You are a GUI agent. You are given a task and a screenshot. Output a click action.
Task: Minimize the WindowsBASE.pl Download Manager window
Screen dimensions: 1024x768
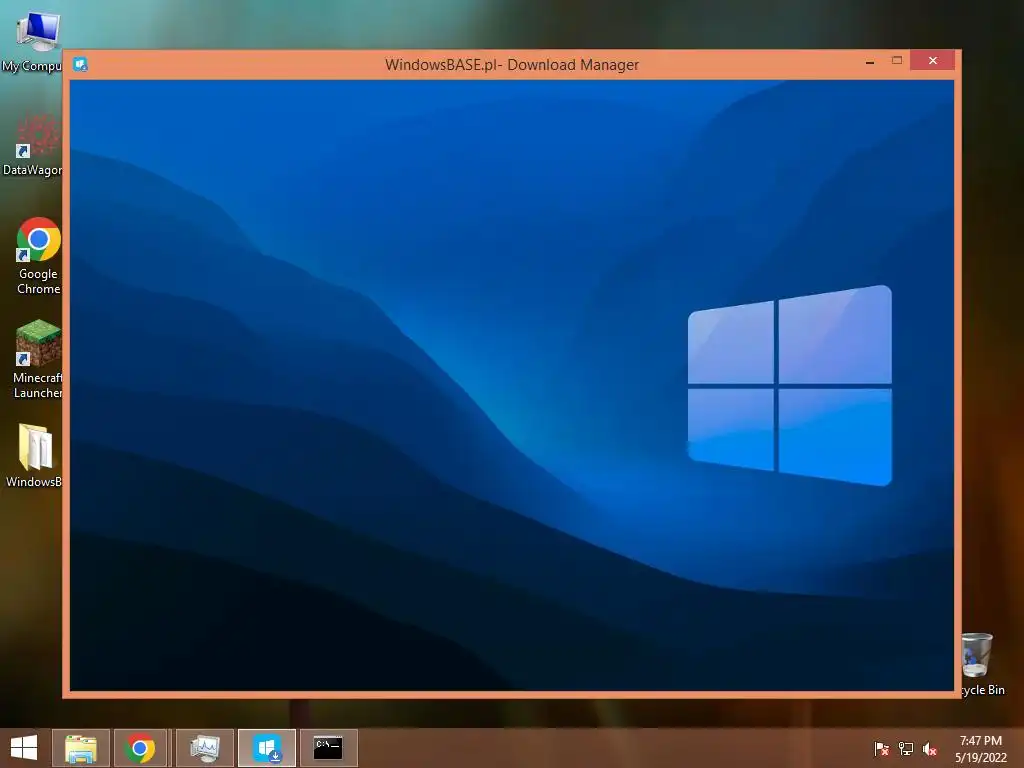click(870, 61)
